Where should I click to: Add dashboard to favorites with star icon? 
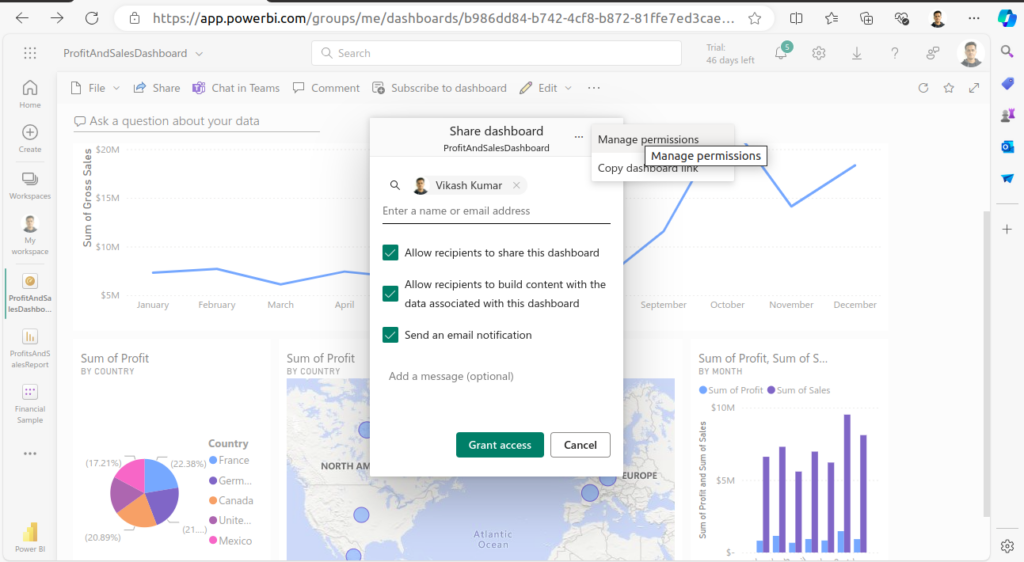pyautogui.click(x=948, y=88)
